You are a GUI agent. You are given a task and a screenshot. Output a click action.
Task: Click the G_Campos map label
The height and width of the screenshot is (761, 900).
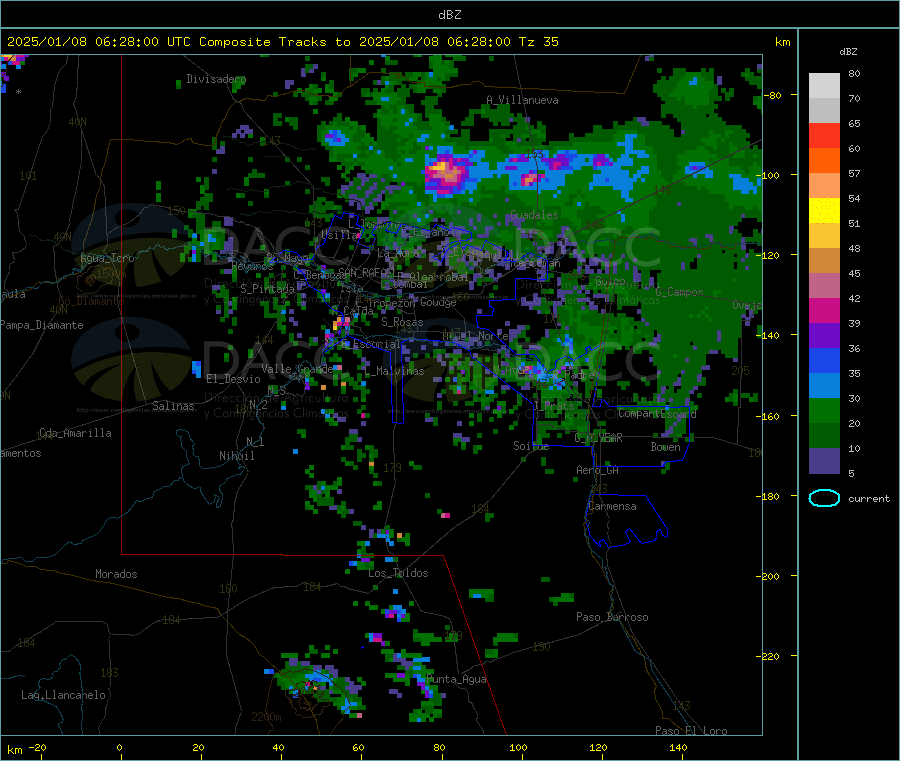tap(680, 292)
